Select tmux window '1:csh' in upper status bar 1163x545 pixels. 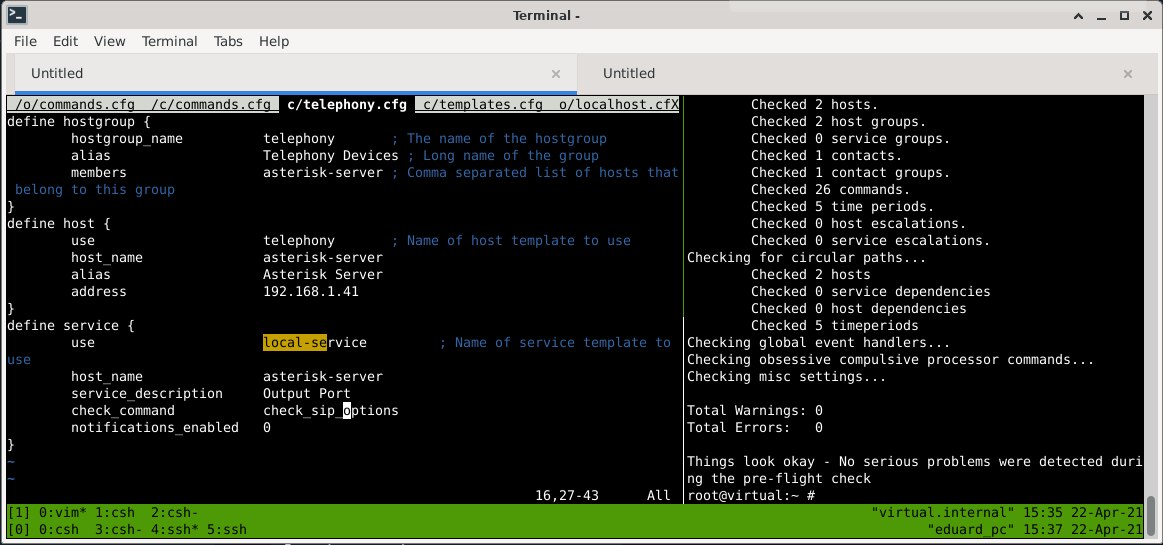pyautogui.click(x=115, y=512)
